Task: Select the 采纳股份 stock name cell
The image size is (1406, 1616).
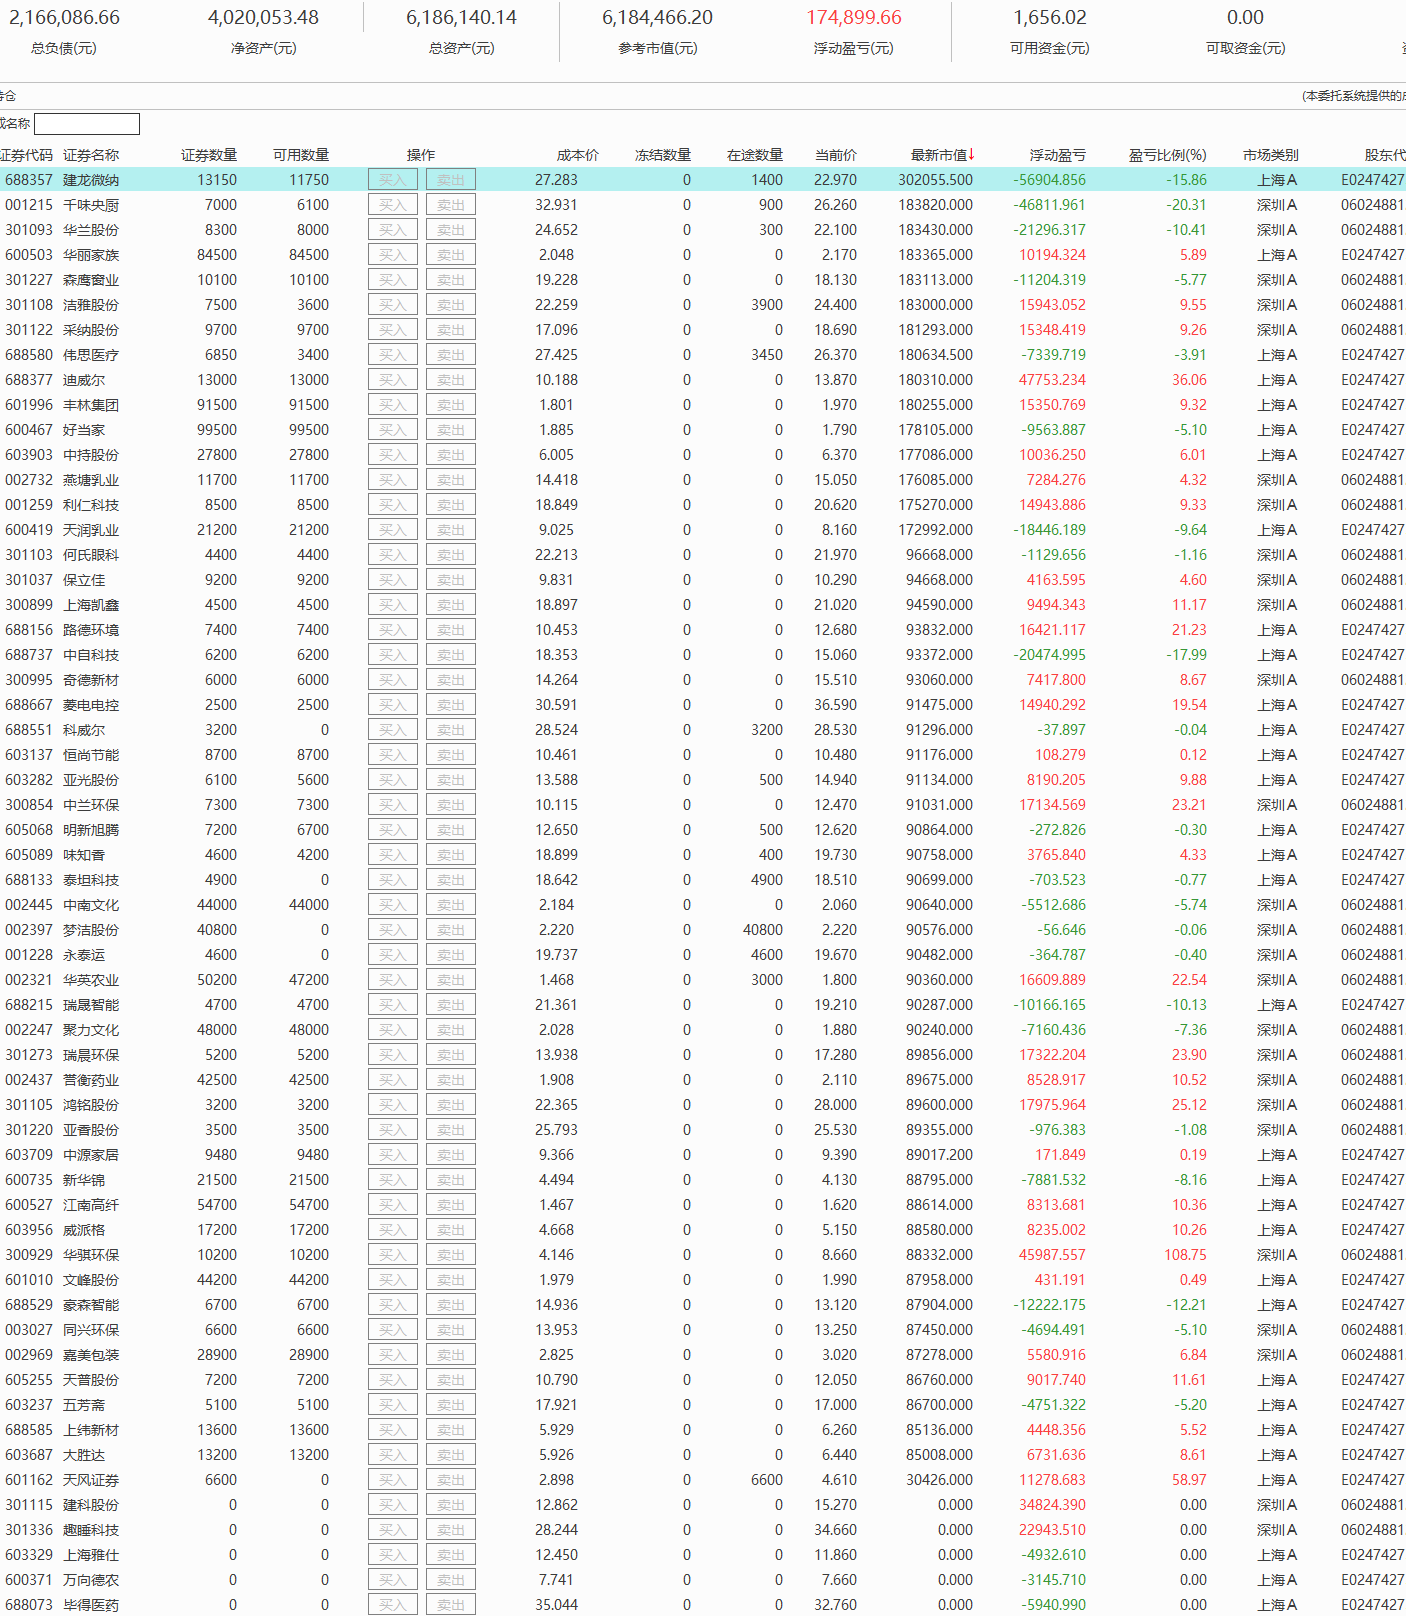Action: coord(91,330)
